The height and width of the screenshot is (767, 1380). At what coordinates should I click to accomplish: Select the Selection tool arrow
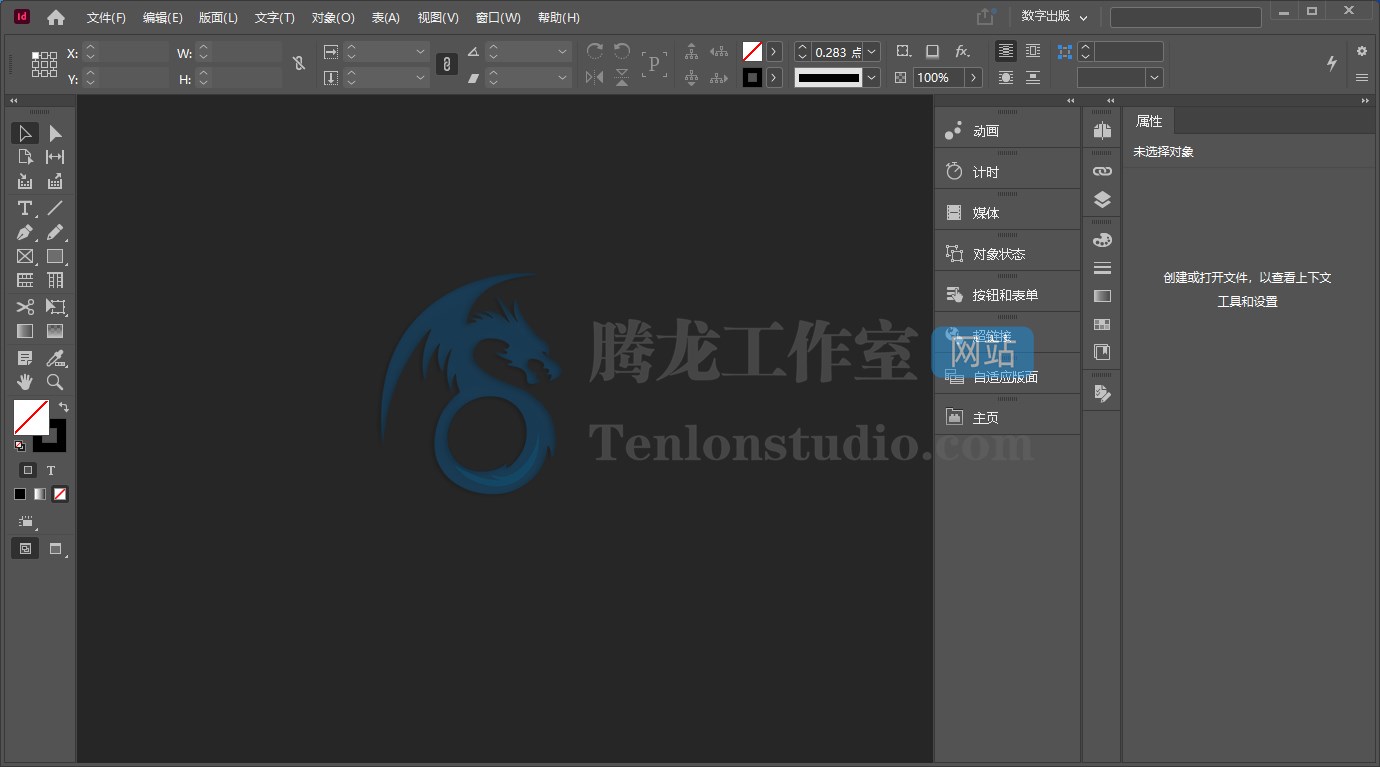pos(25,133)
